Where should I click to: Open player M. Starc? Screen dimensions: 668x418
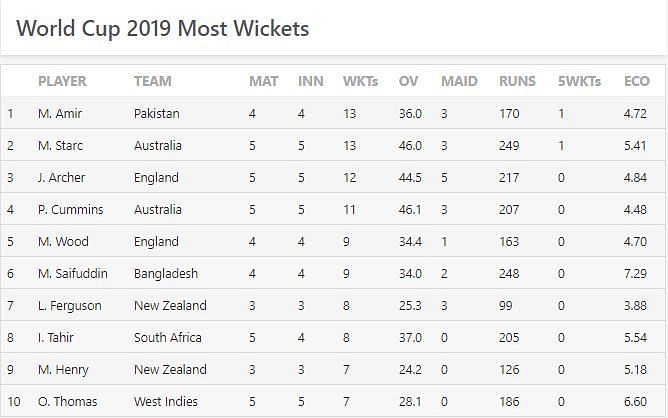coord(60,146)
